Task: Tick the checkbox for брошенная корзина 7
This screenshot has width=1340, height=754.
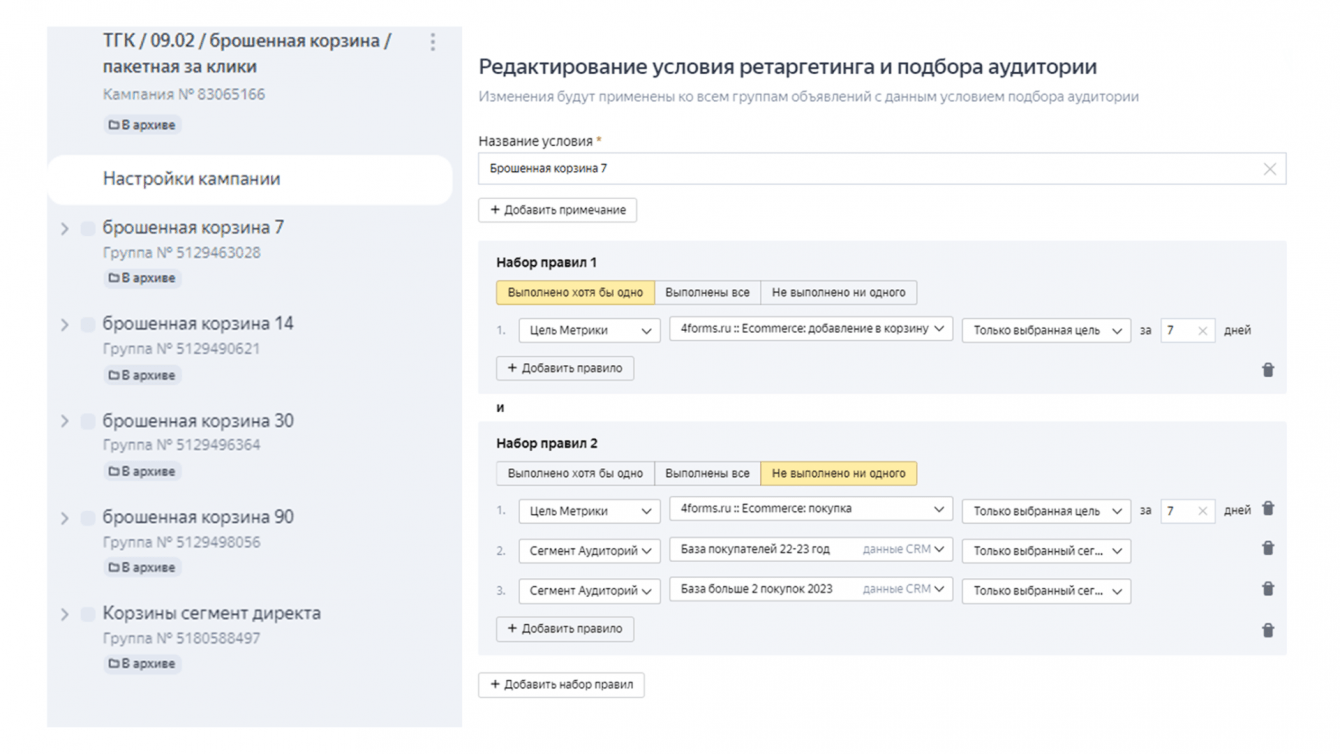Action: pos(88,229)
